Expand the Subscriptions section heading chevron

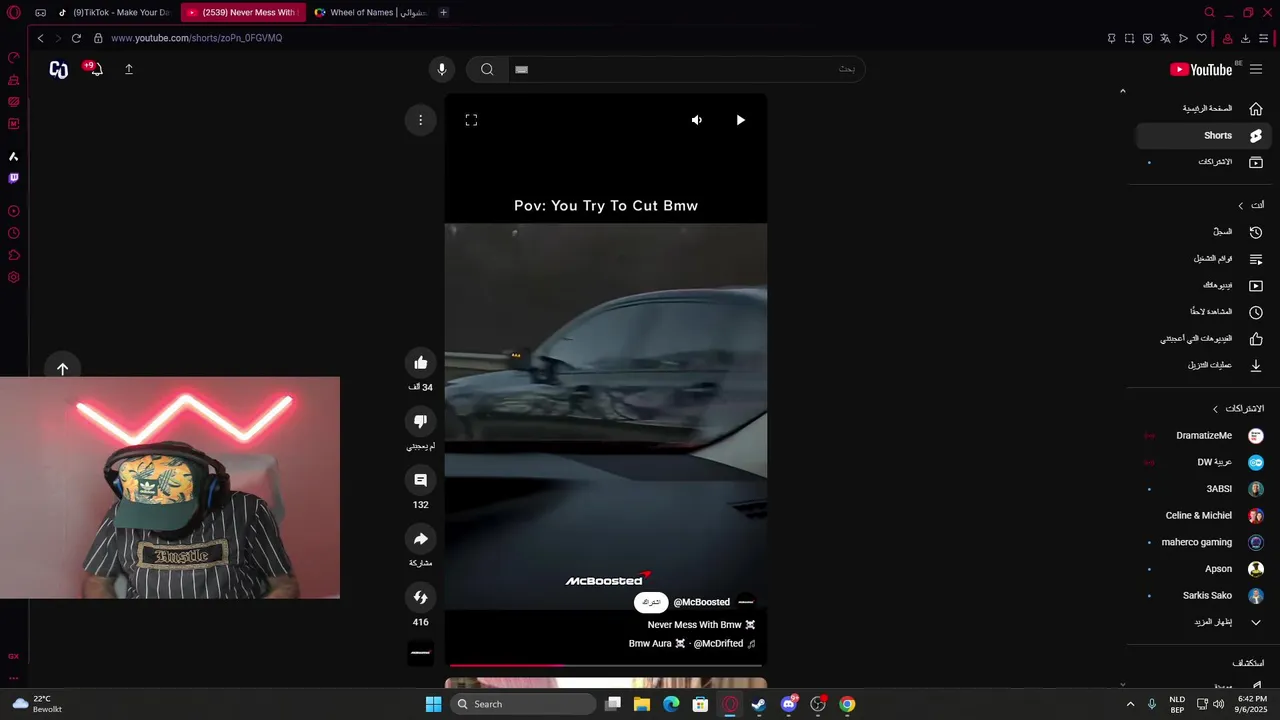[x=1216, y=409]
